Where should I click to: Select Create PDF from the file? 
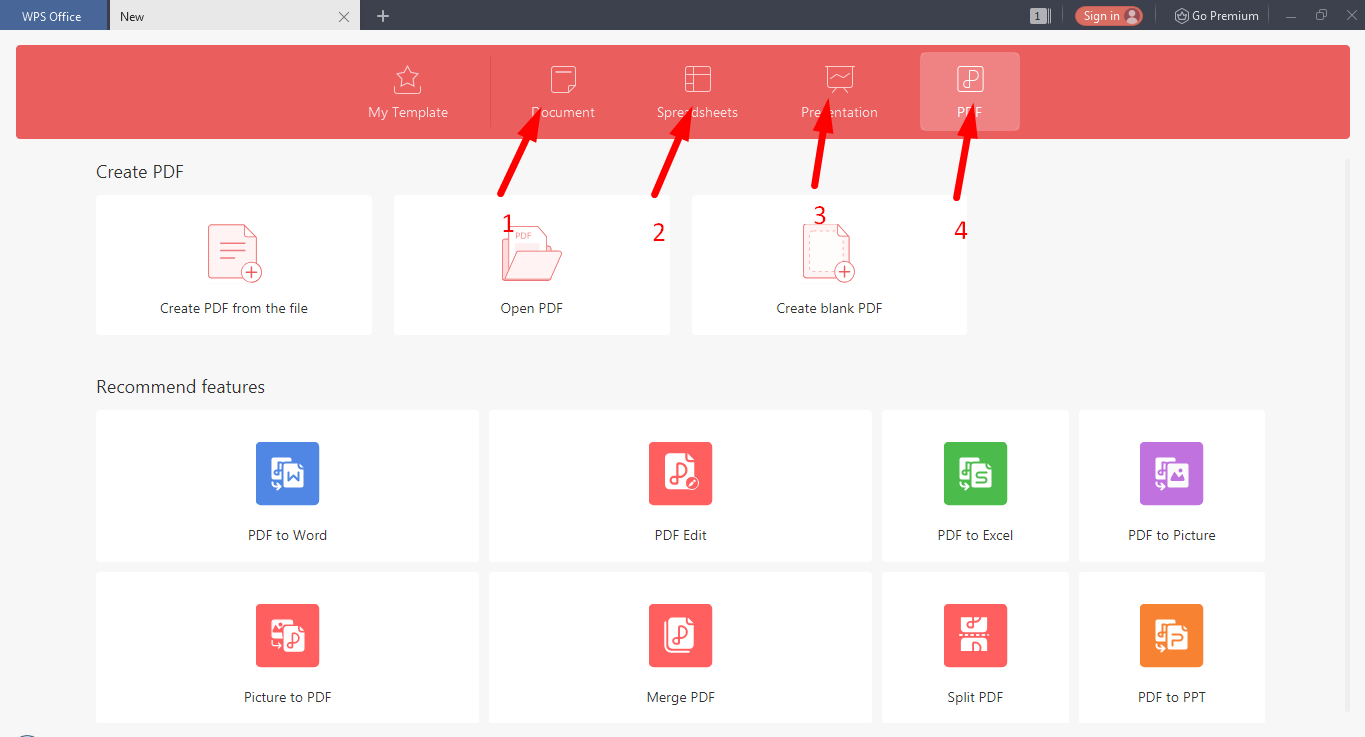[x=233, y=265]
